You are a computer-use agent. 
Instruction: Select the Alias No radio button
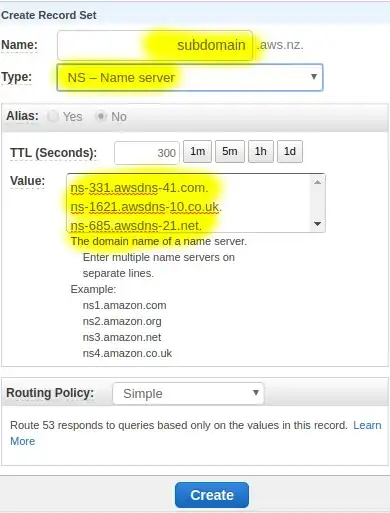point(101,116)
